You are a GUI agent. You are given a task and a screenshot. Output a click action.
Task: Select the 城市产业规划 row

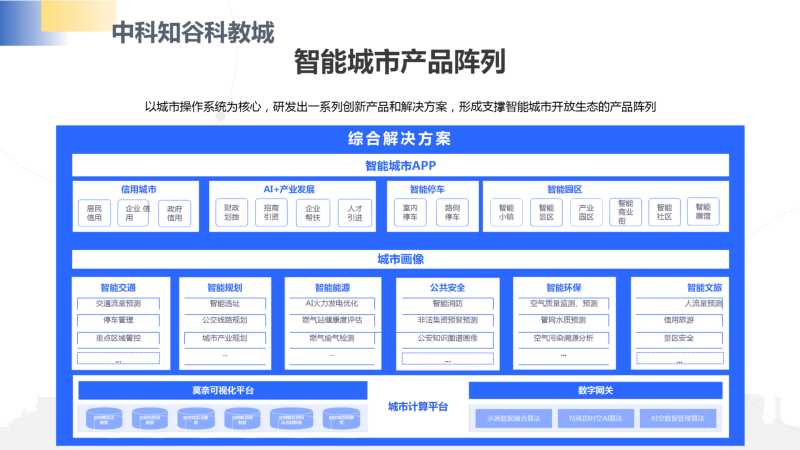pyautogui.click(x=225, y=338)
